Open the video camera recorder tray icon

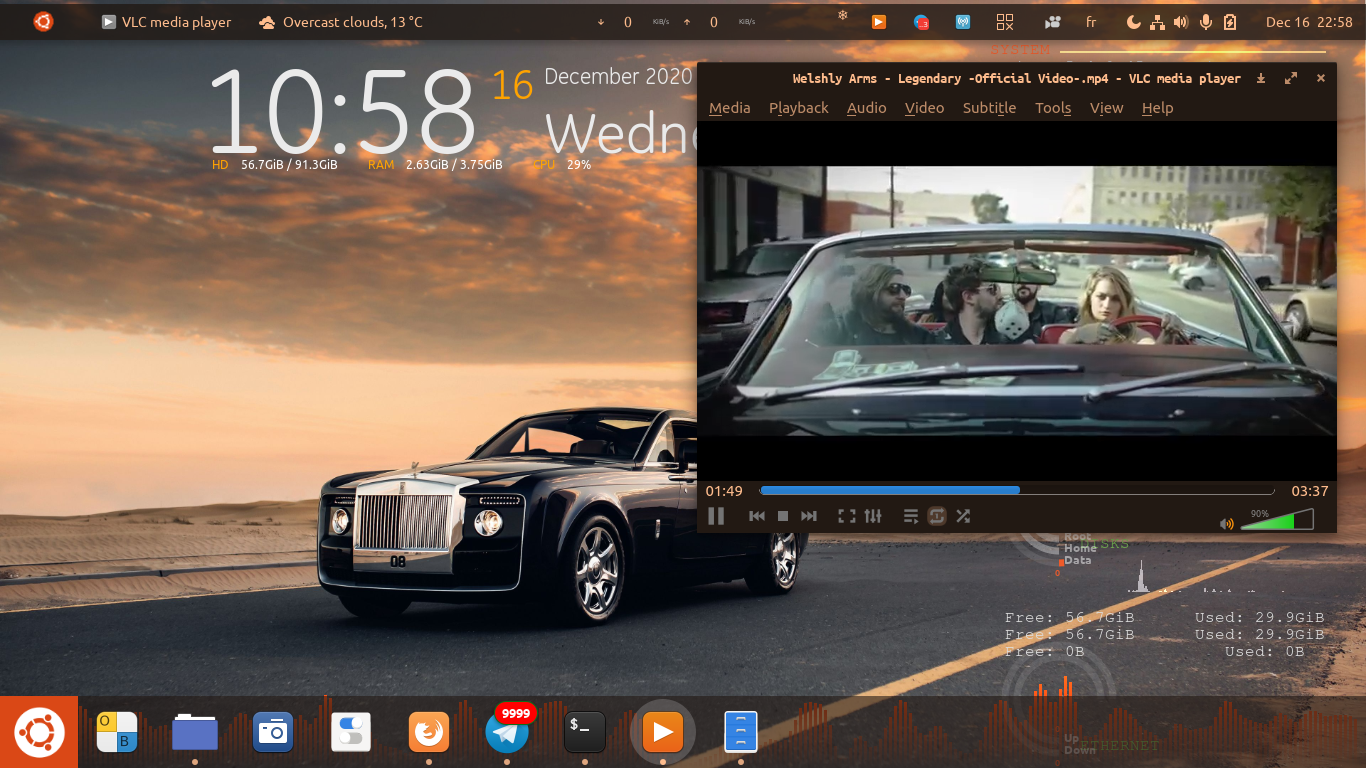[x=1052, y=22]
